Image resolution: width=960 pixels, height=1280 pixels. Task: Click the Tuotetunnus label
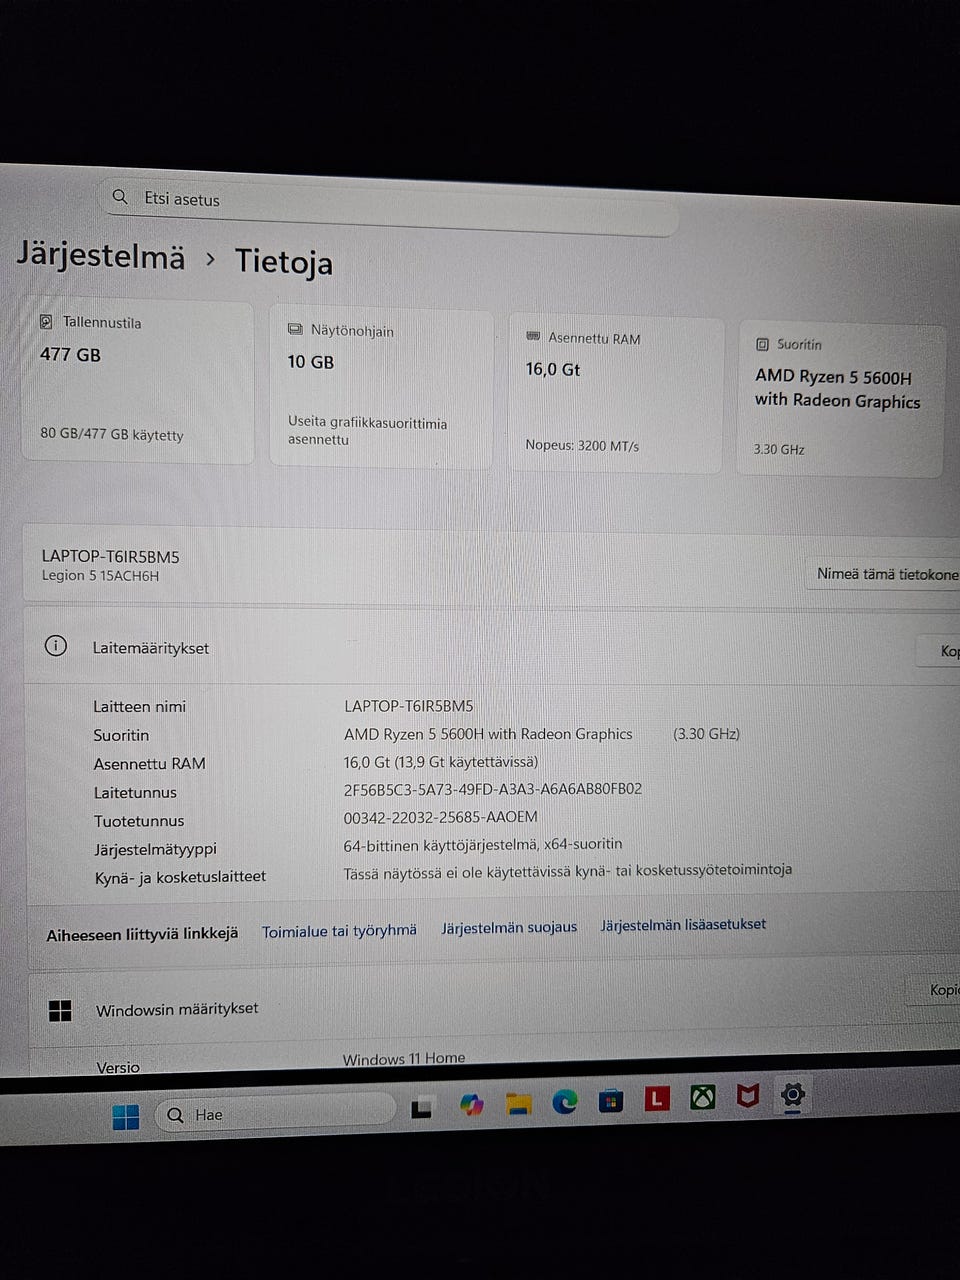[x=139, y=821]
